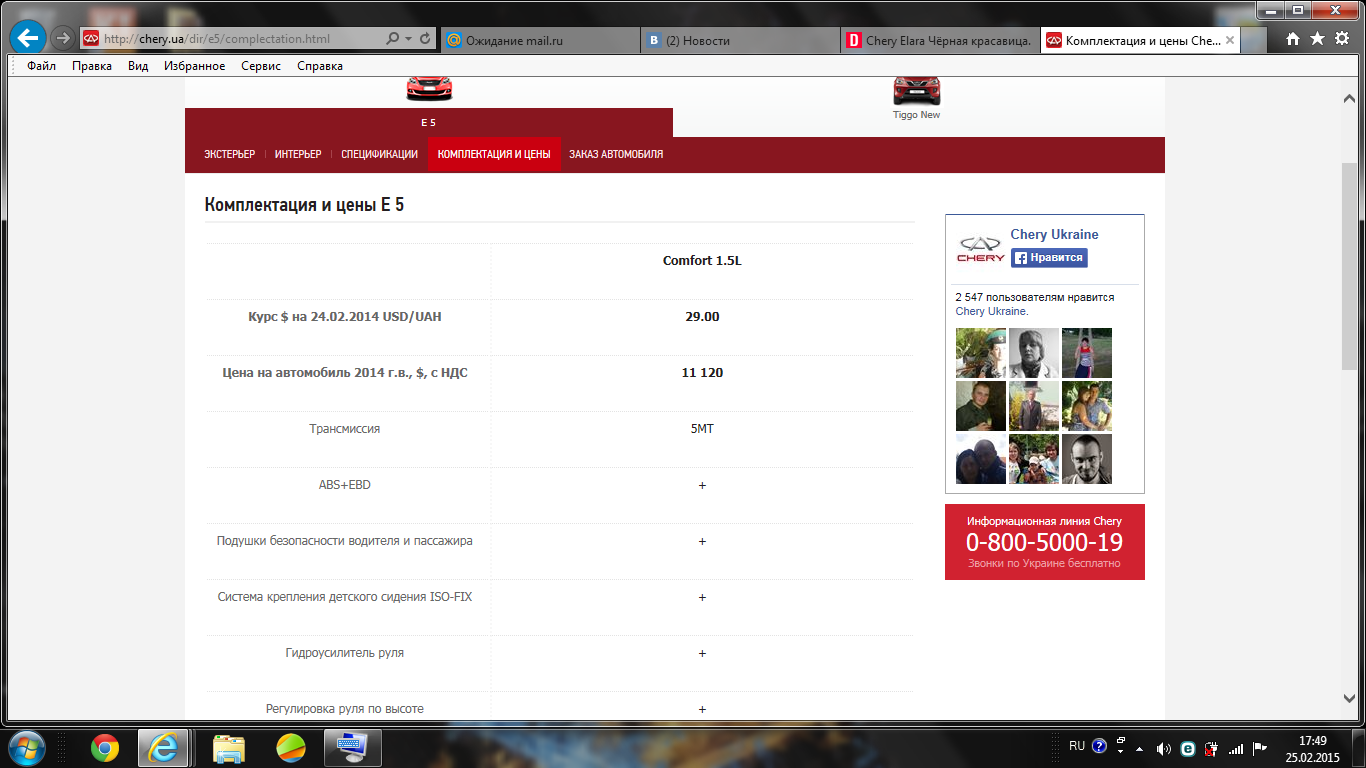Launch Google Chrome from the taskbar
The height and width of the screenshot is (768, 1366).
(104, 748)
